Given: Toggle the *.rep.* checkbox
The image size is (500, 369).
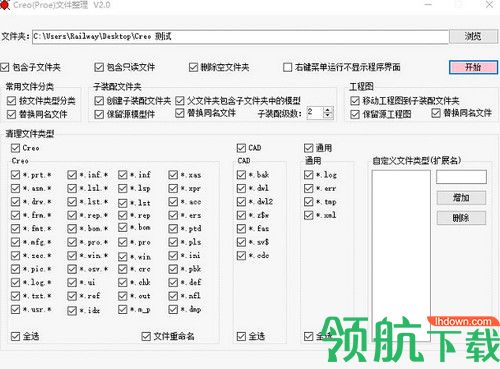Looking at the screenshot, I should 72,215.
